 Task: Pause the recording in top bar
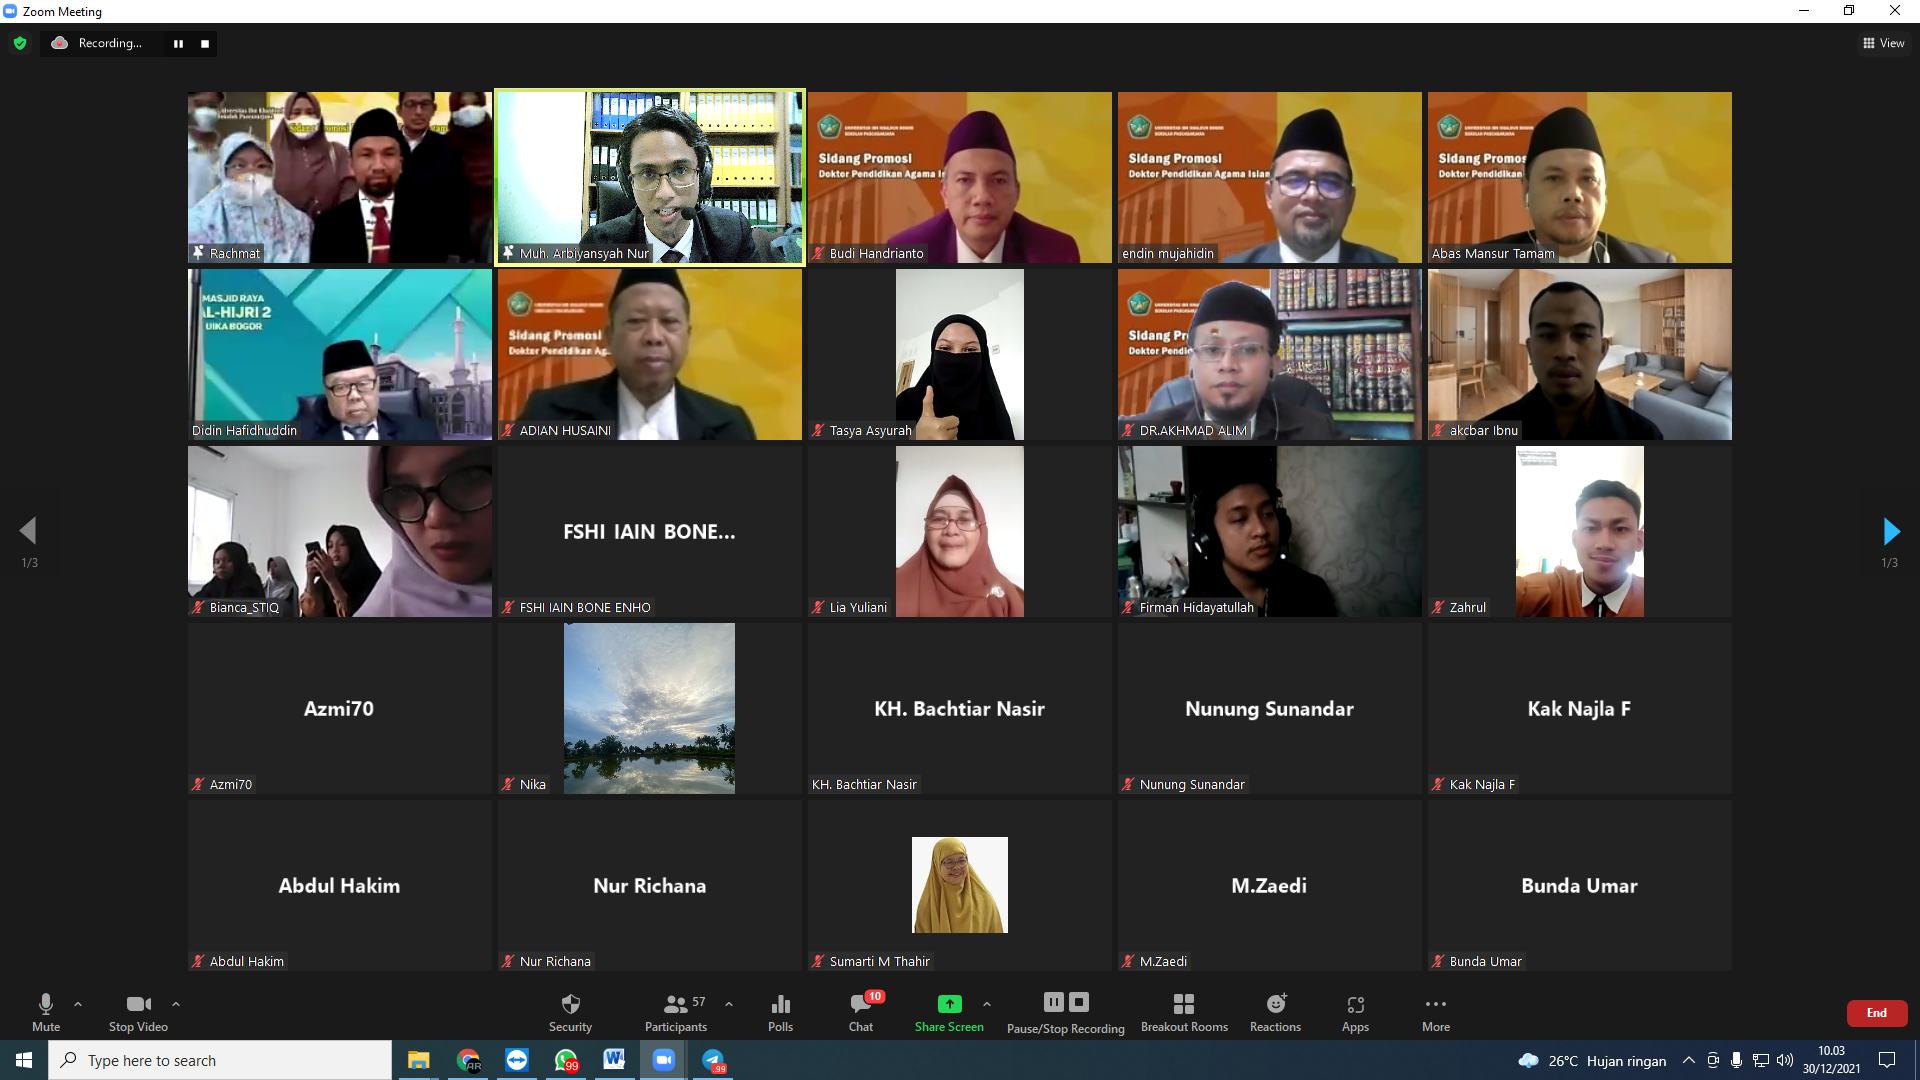coord(178,44)
